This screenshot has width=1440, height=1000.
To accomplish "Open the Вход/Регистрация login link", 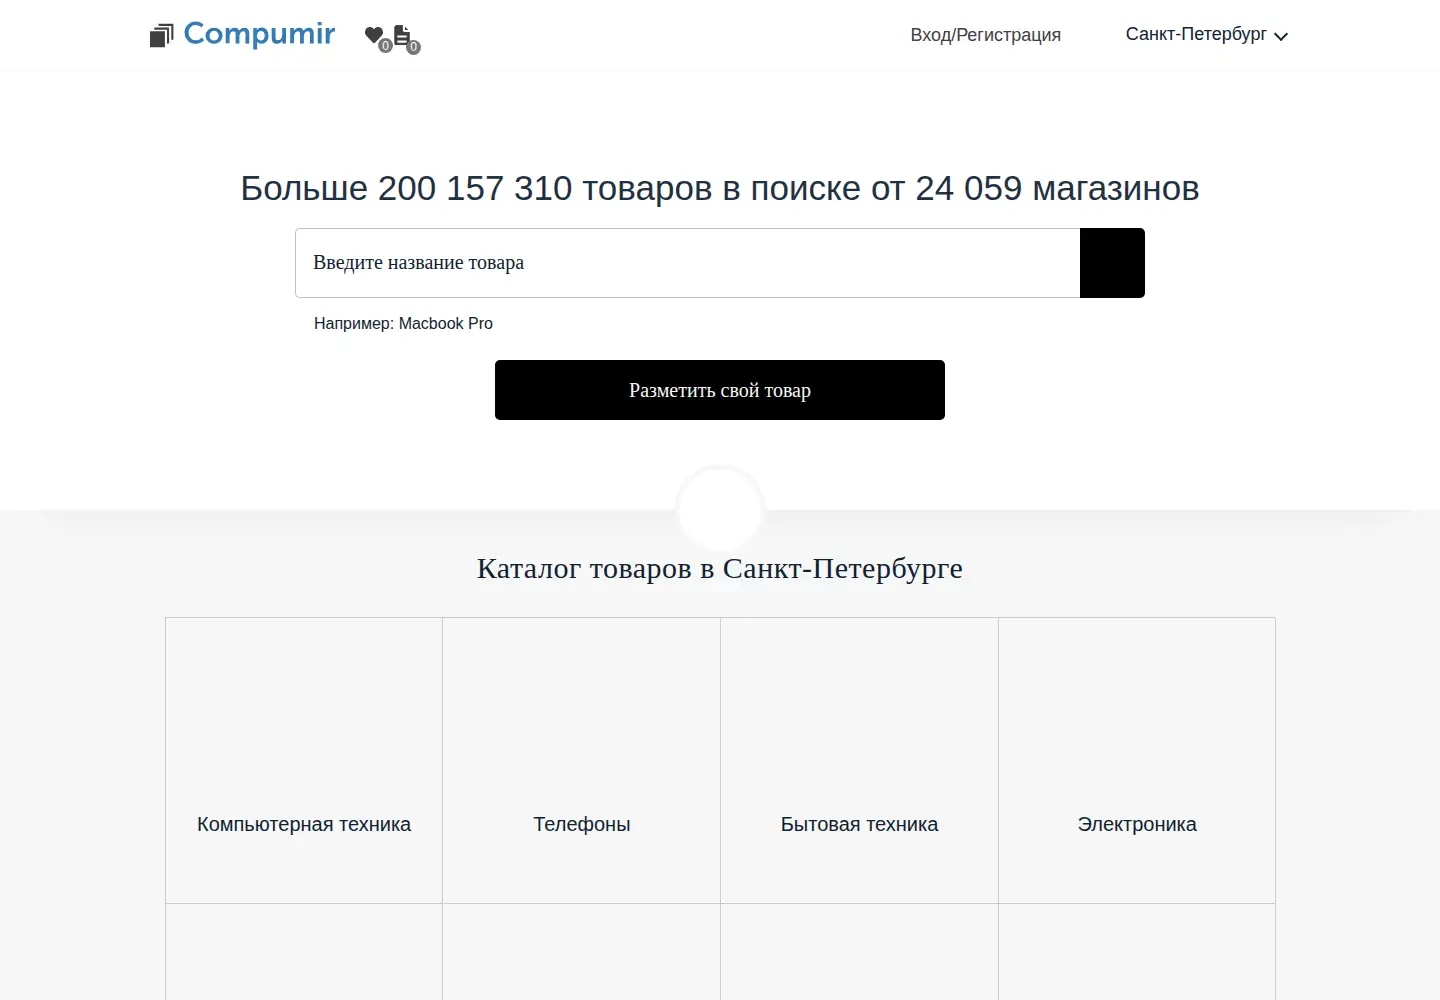I will pos(985,35).
